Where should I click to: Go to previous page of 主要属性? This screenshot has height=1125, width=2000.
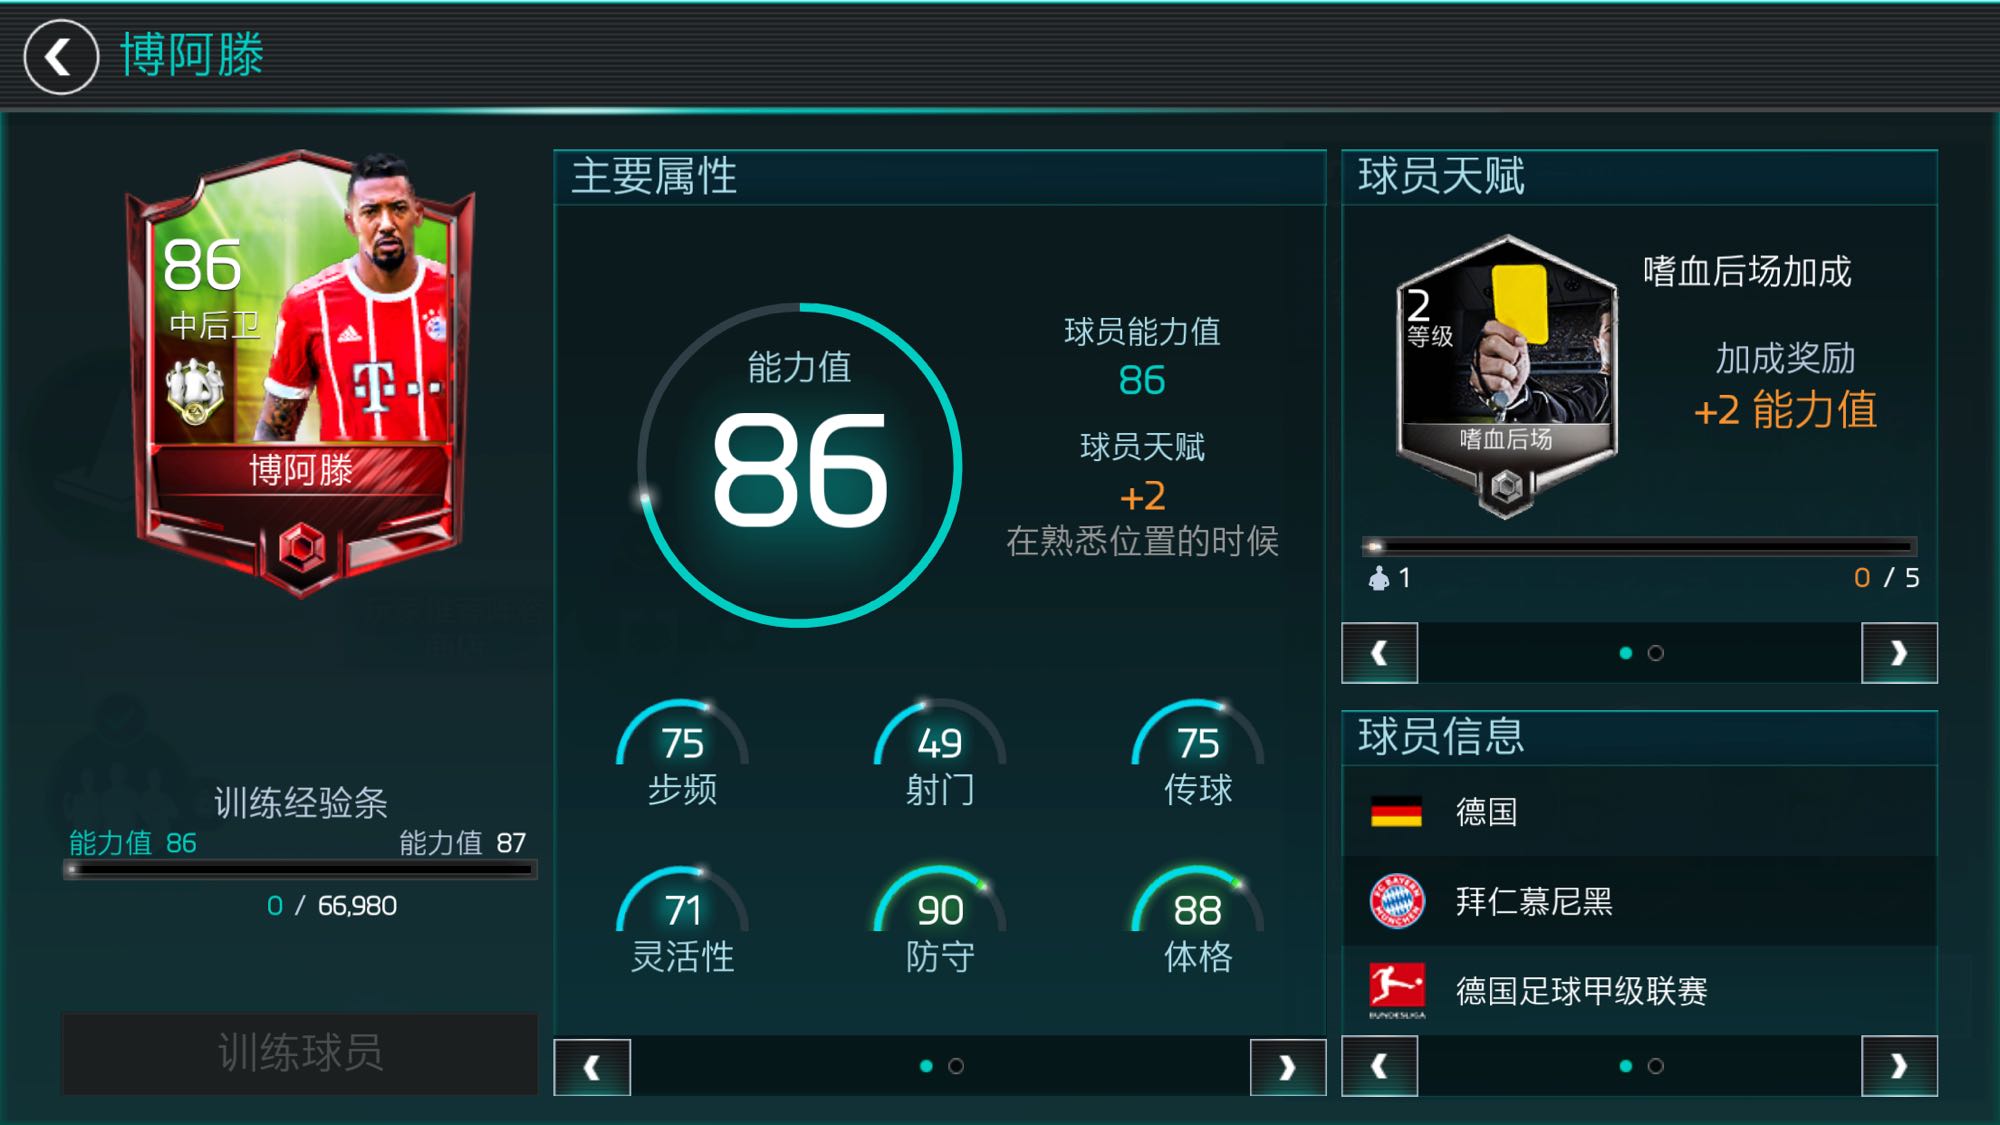coord(592,1067)
